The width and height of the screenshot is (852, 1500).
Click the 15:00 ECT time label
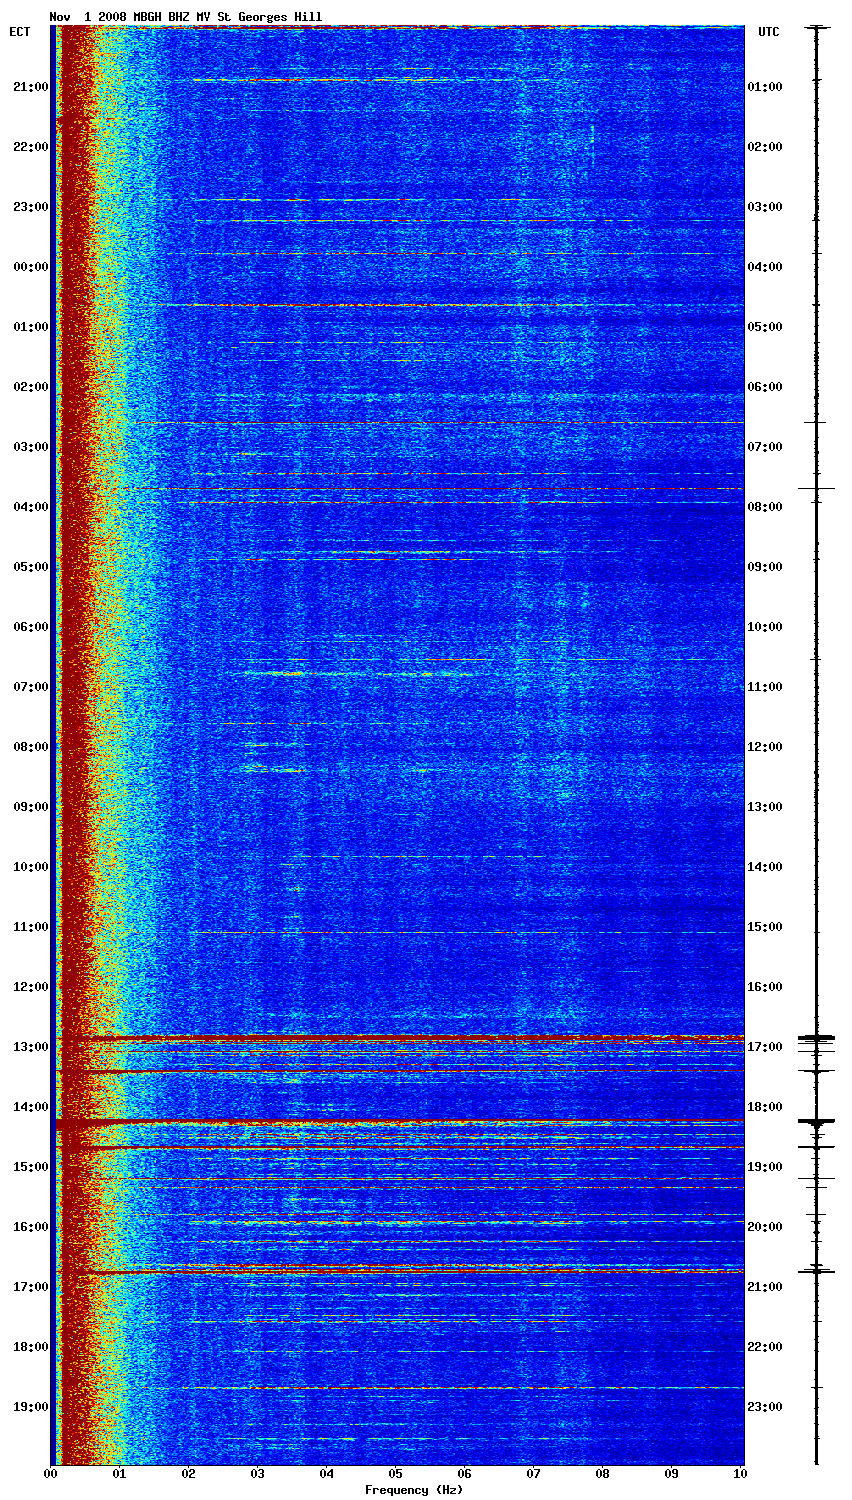30,1167
